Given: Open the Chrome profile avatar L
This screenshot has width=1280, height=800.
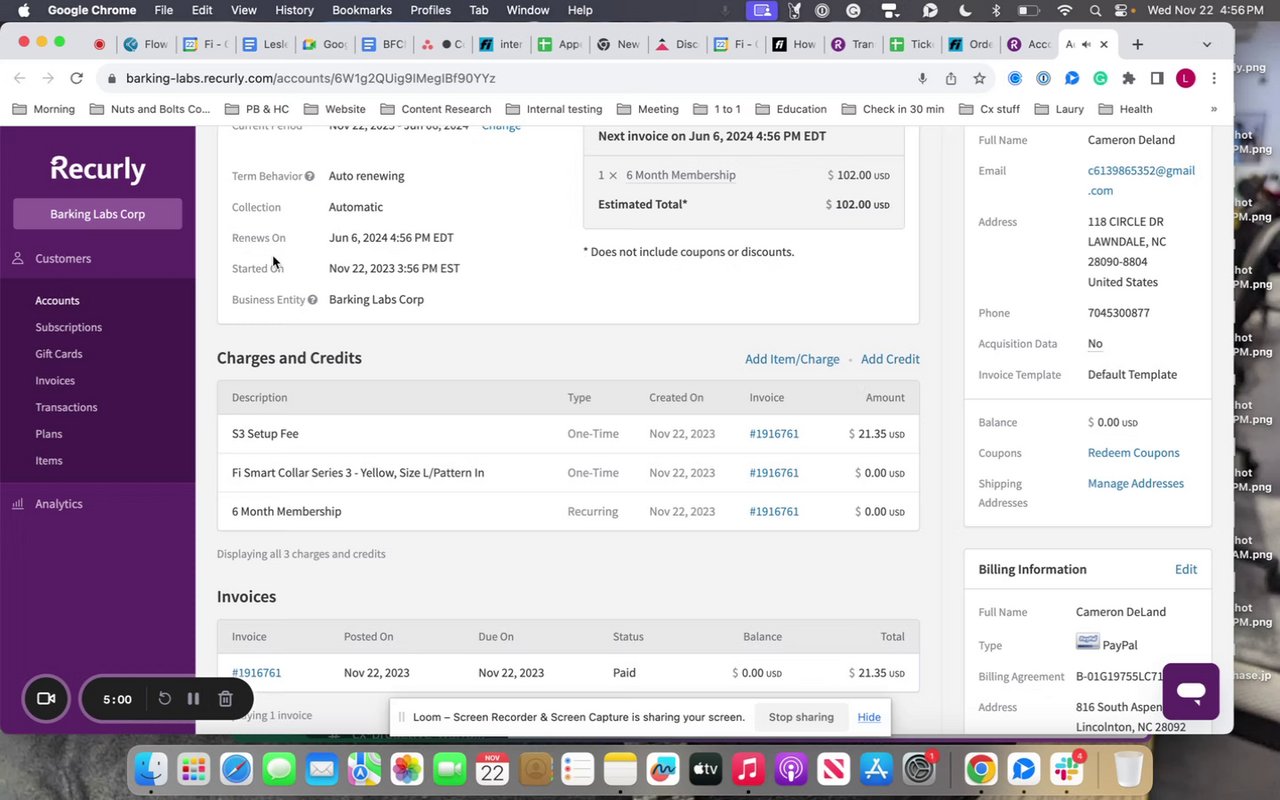Looking at the screenshot, I should click(1185, 78).
